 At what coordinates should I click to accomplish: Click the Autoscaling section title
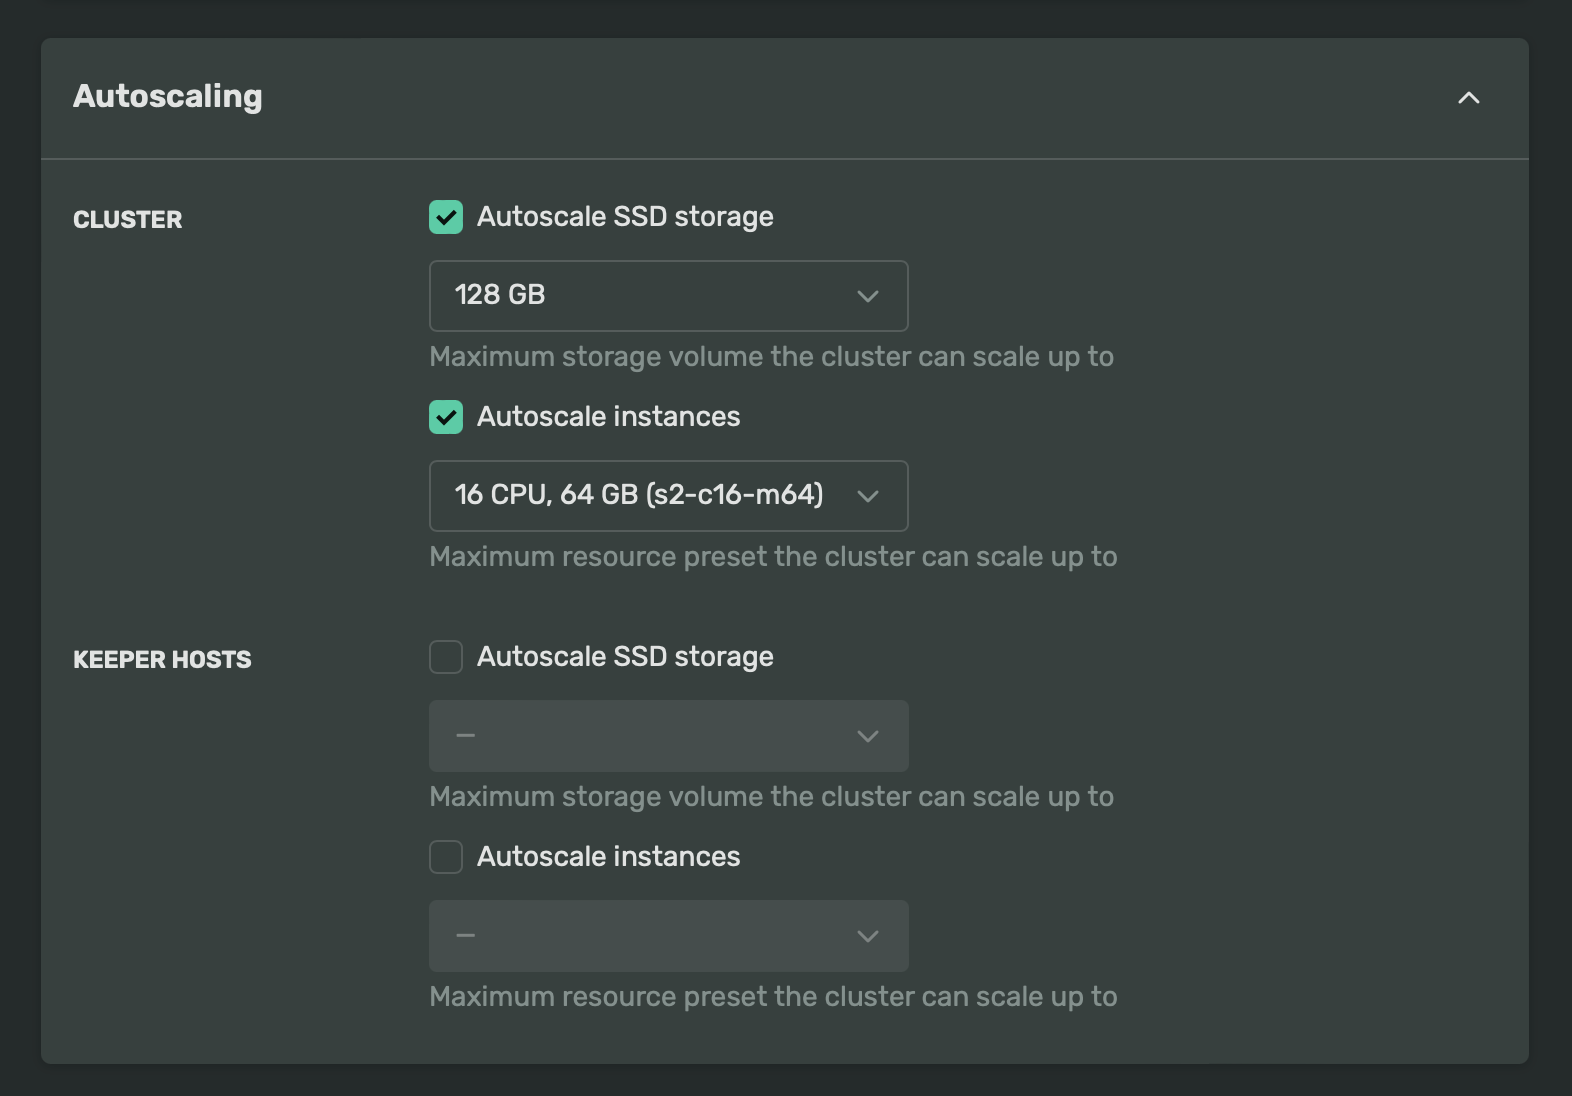coord(168,97)
